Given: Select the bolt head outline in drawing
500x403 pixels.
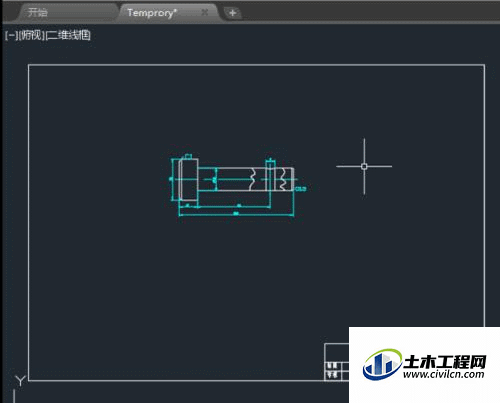Looking at the screenshot, I should pos(189,179).
